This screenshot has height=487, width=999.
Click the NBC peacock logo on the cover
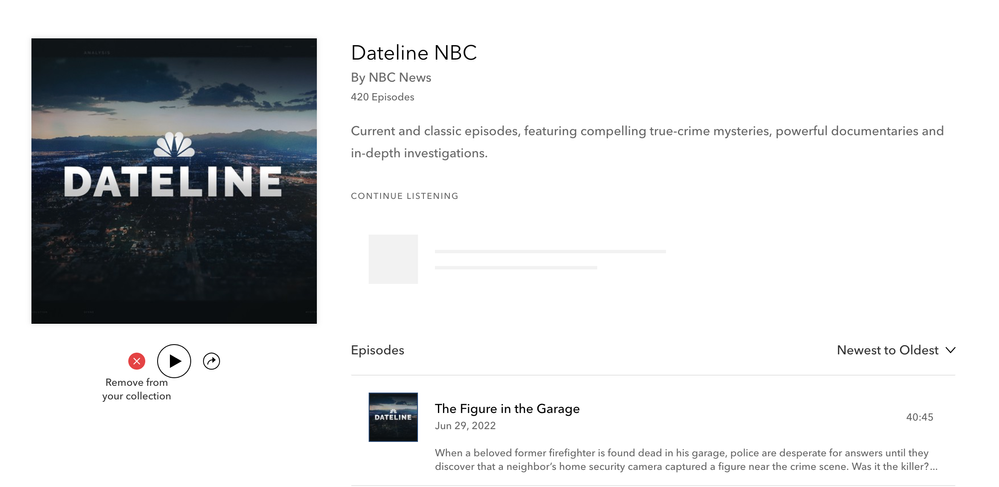[174, 146]
